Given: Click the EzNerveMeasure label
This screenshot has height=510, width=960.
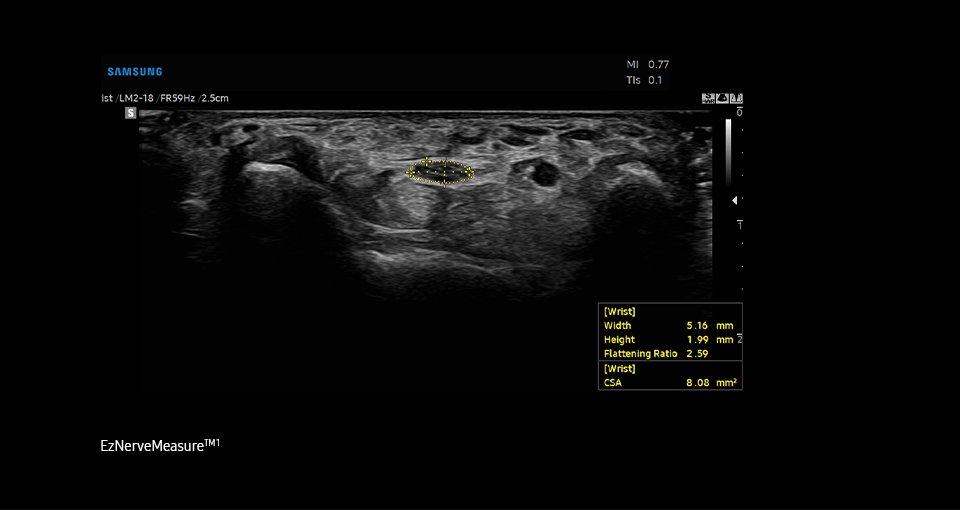Looking at the screenshot, I should point(160,443).
